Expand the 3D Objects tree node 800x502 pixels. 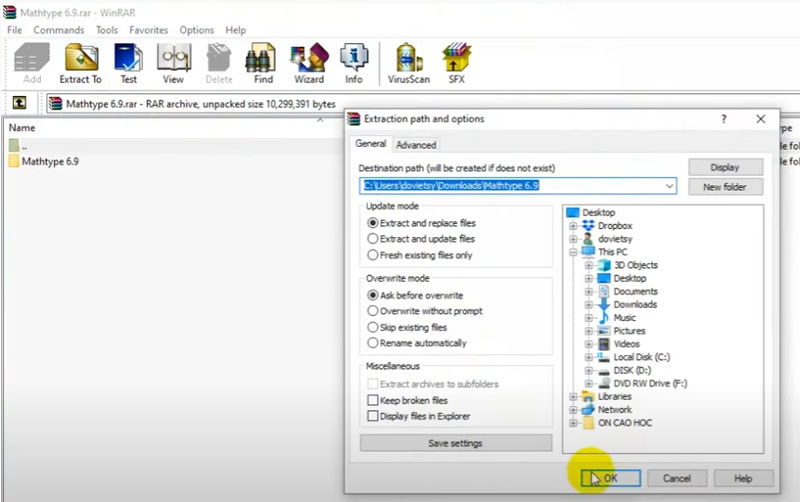(x=589, y=265)
